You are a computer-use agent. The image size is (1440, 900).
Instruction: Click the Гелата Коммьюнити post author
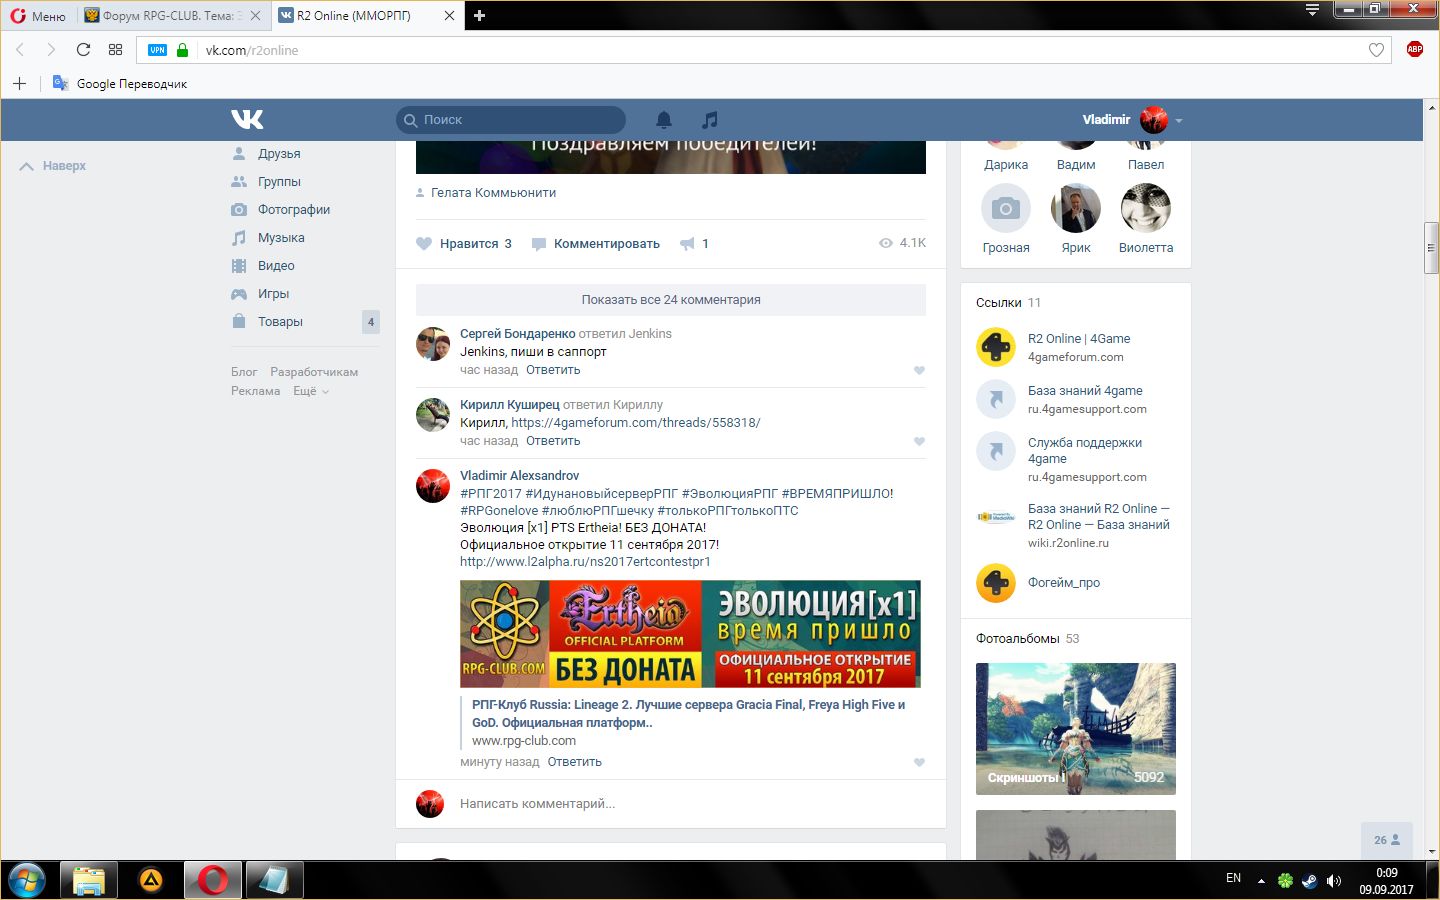(493, 193)
